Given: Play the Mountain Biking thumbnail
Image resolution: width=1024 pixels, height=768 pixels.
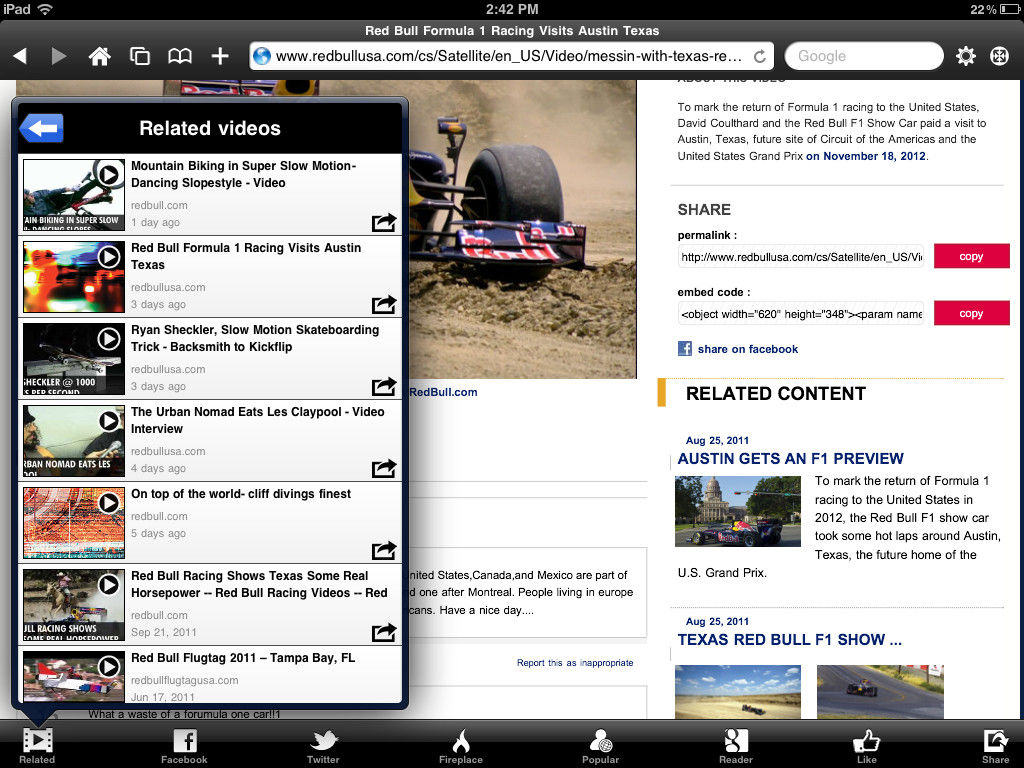Looking at the screenshot, I should (x=74, y=195).
